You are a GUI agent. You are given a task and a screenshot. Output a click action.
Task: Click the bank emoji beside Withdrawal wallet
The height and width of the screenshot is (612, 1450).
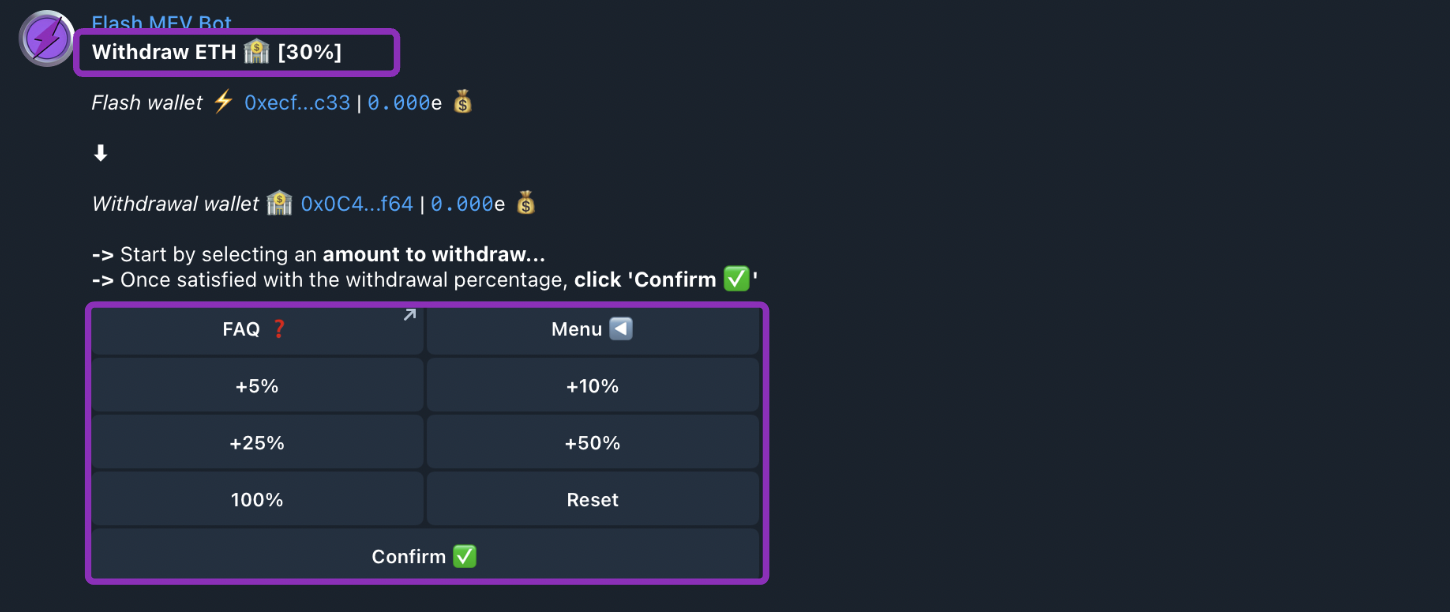pyautogui.click(x=279, y=204)
